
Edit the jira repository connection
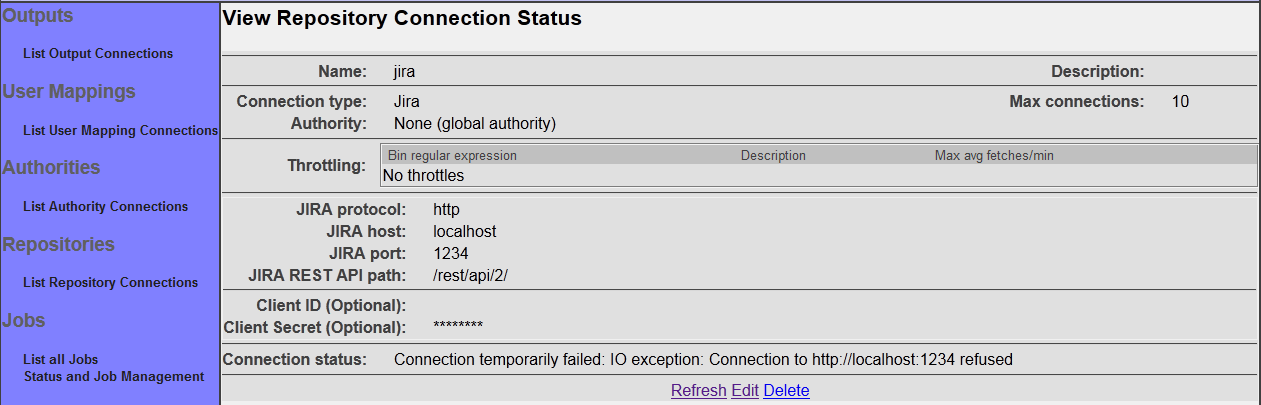click(x=745, y=391)
